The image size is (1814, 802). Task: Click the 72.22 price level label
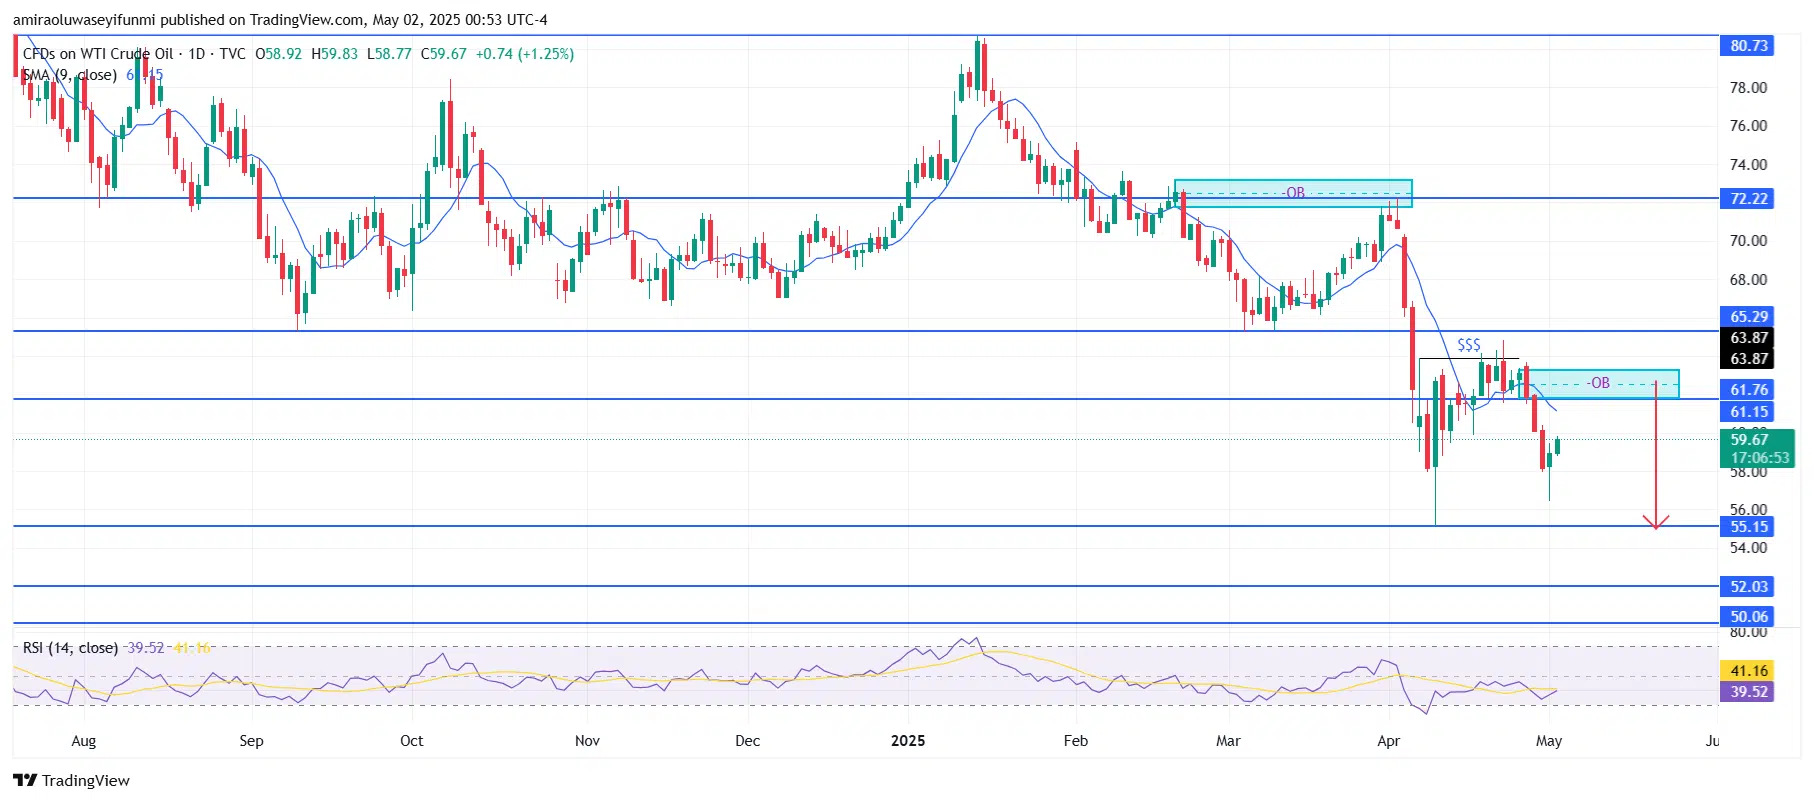[1747, 199]
